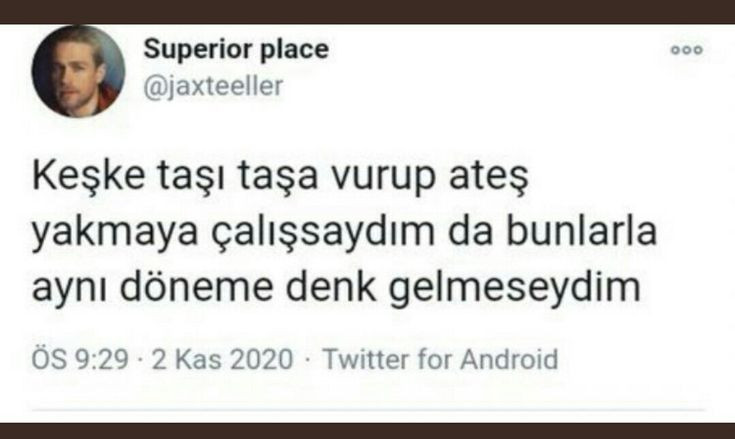Open the Superior place profile picture
The height and width of the screenshot is (439, 735).
(x=78, y=71)
